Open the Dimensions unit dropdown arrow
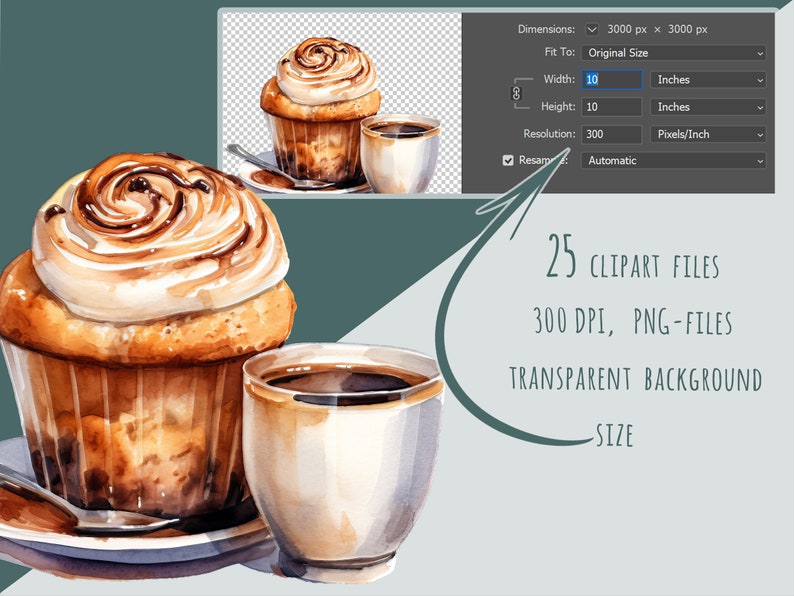This screenshot has width=794, height=596. click(592, 29)
